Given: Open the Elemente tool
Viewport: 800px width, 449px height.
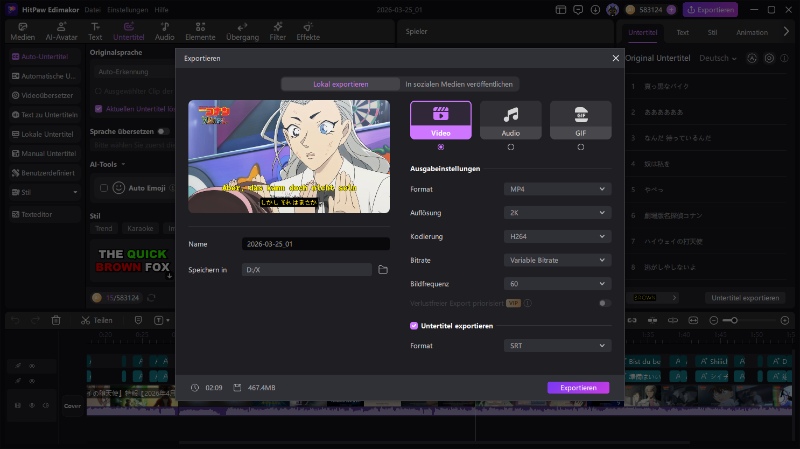Looking at the screenshot, I should (200, 32).
